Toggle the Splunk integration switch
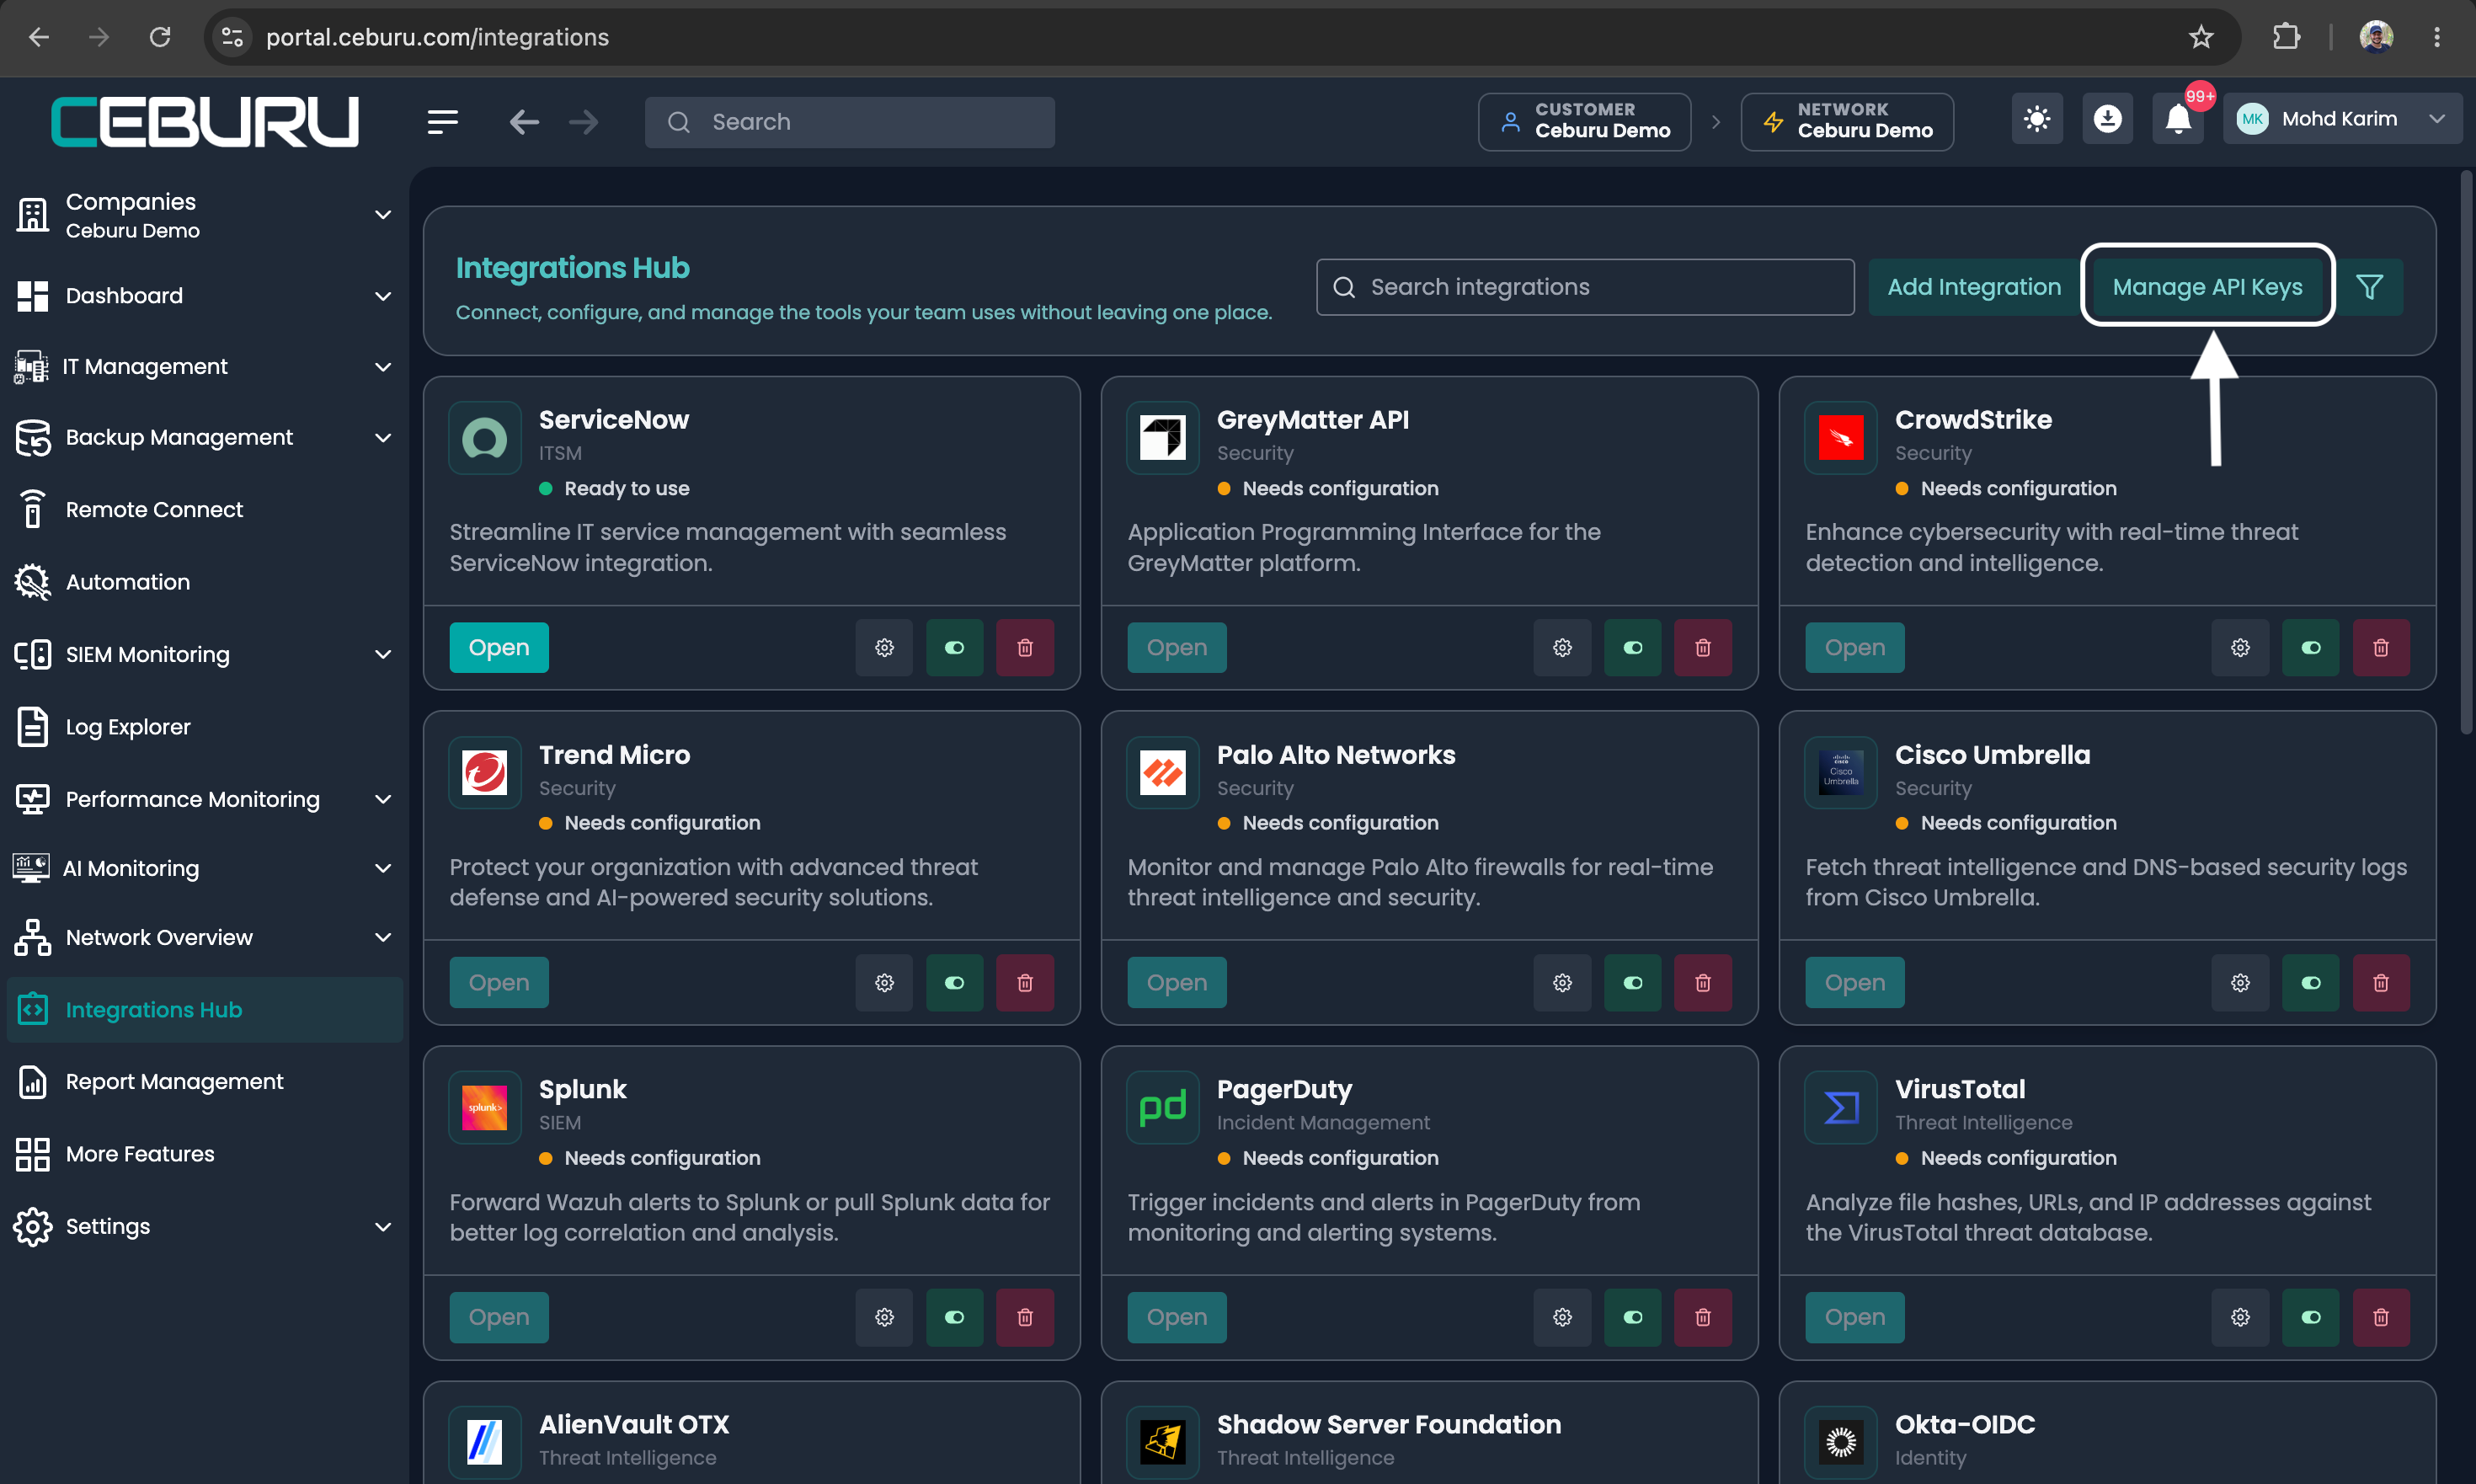This screenshot has width=2476, height=1484. 954,1317
